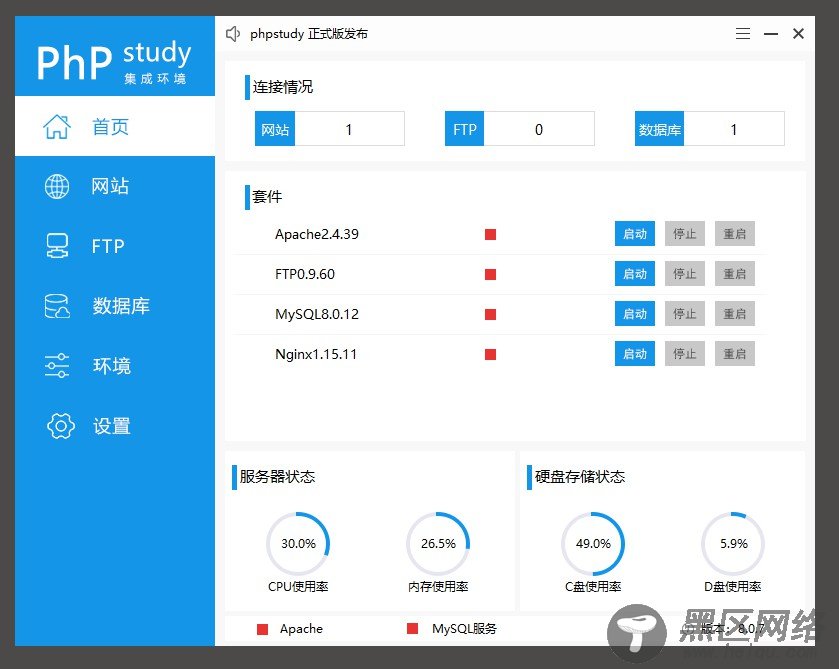The height and width of the screenshot is (669, 839).
Task: Stop Nginx1.15.11 with 停止 button
Action: pos(685,353)
